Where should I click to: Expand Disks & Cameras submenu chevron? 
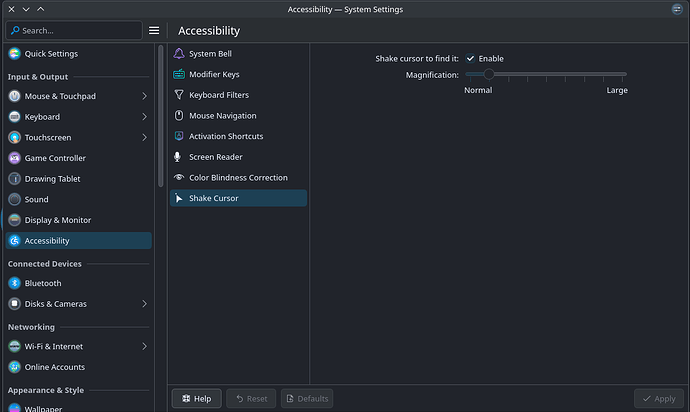(144, 304)
